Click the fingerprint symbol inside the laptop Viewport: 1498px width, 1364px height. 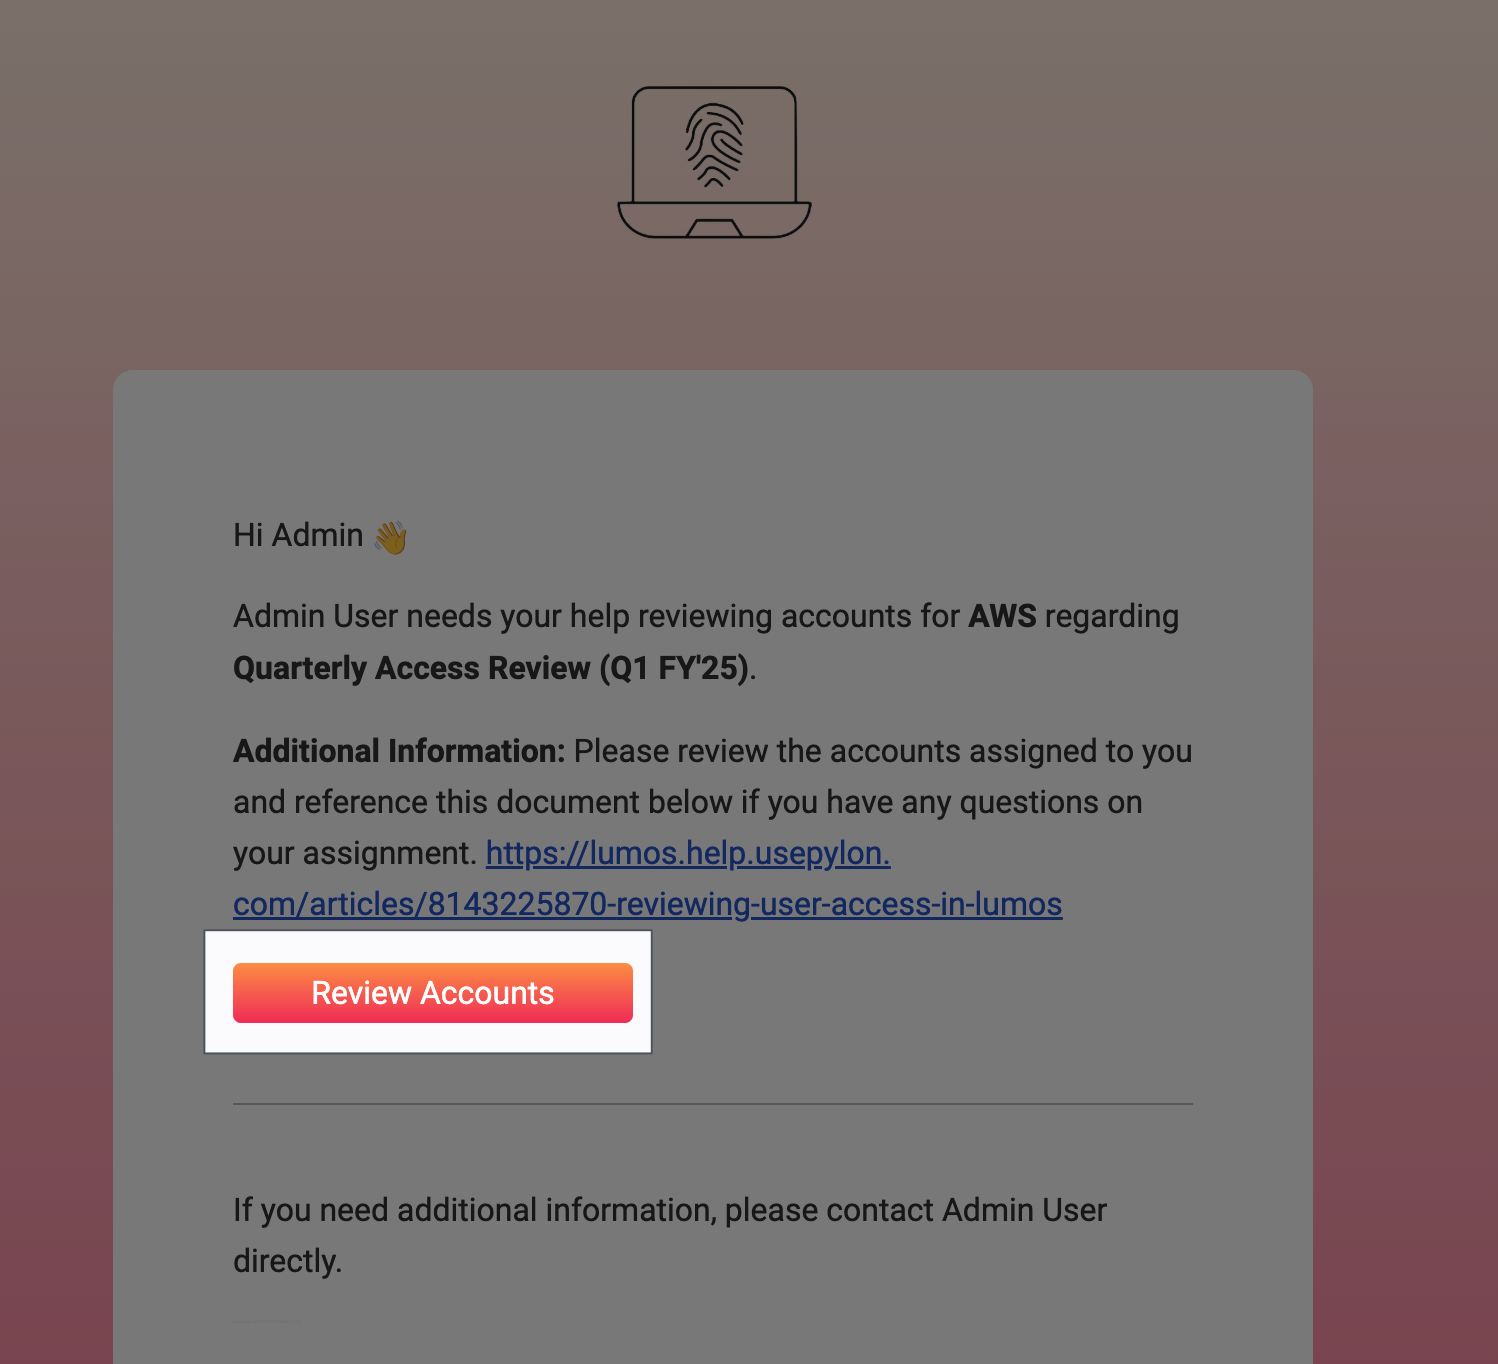714,145
